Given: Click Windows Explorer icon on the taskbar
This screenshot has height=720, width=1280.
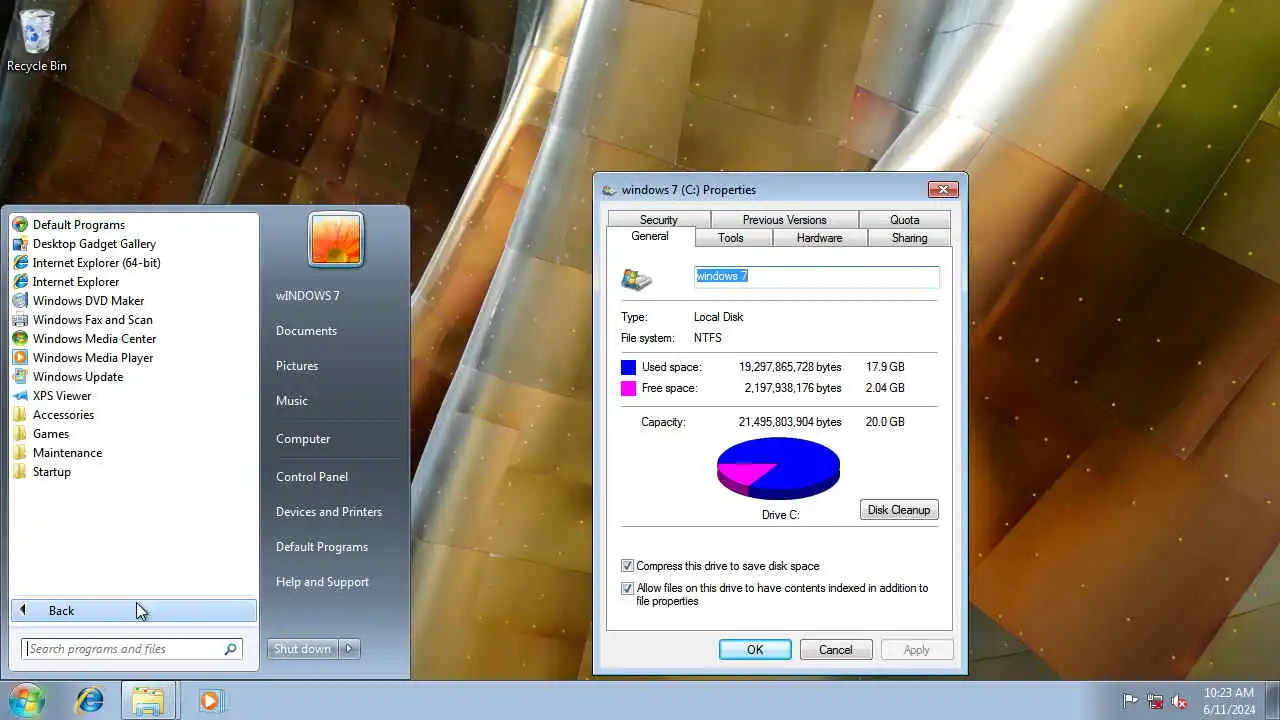Looking at the screenshot, I should click(148, 701).
